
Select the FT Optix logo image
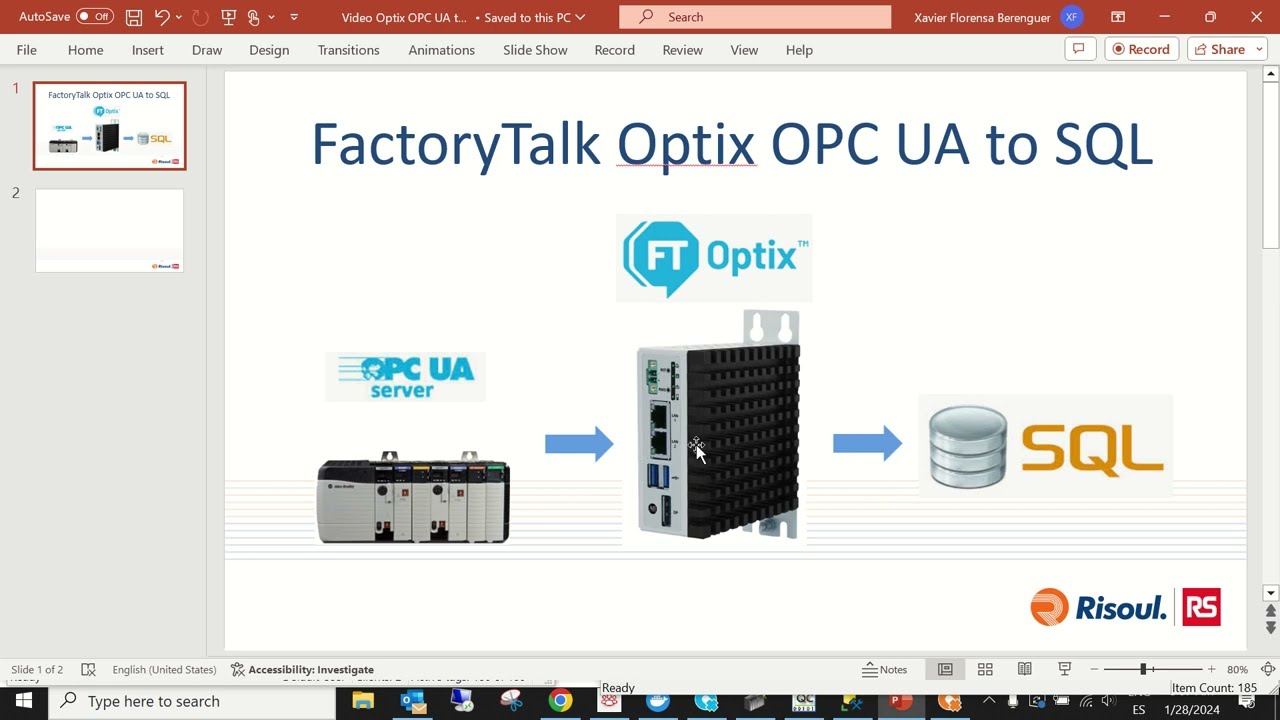pyautogui.click(x=714, y=258)
